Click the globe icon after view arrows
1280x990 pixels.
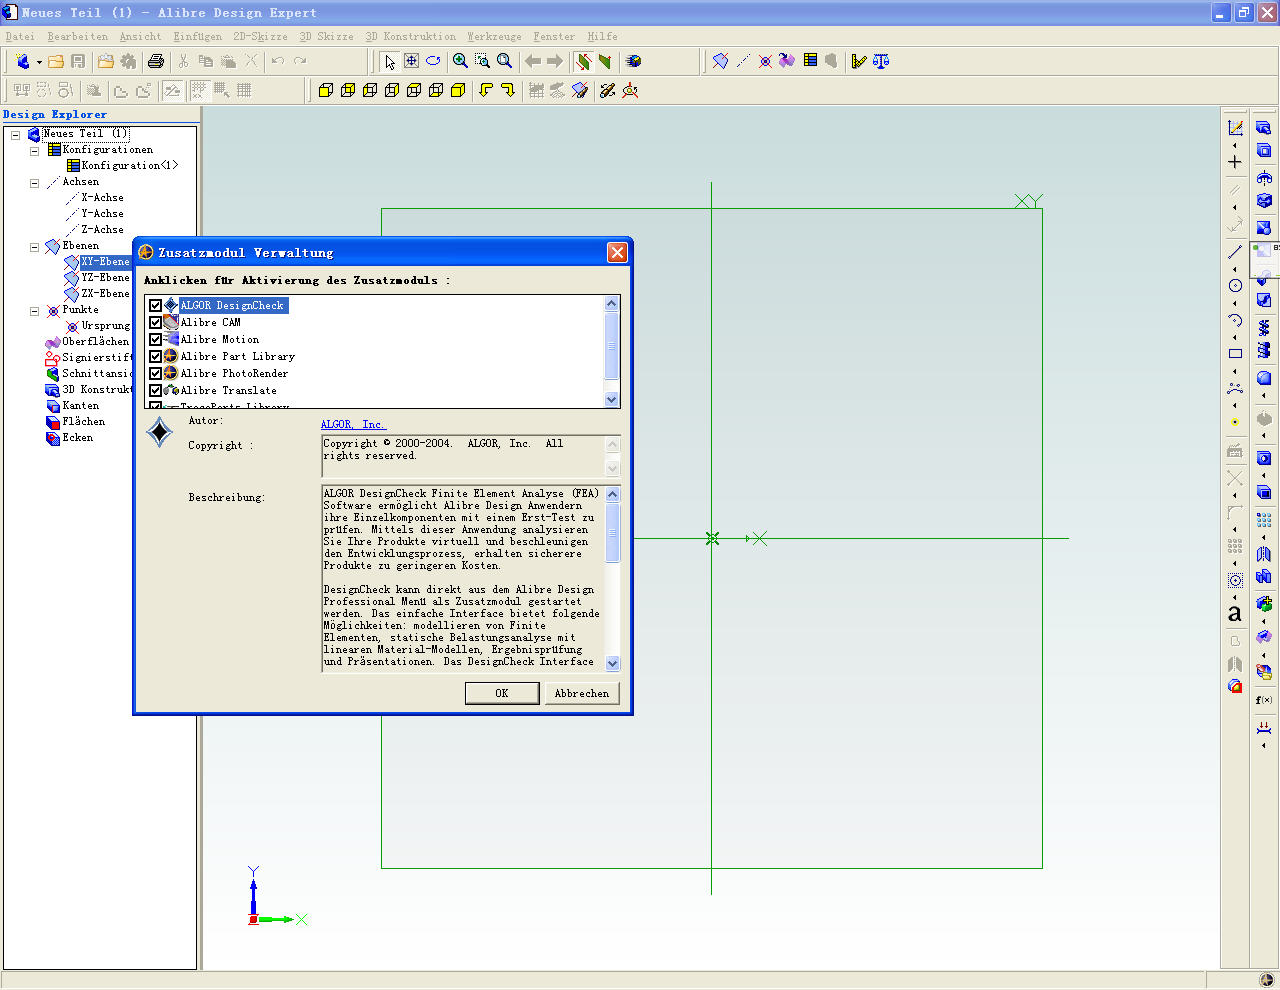[633, 61]
